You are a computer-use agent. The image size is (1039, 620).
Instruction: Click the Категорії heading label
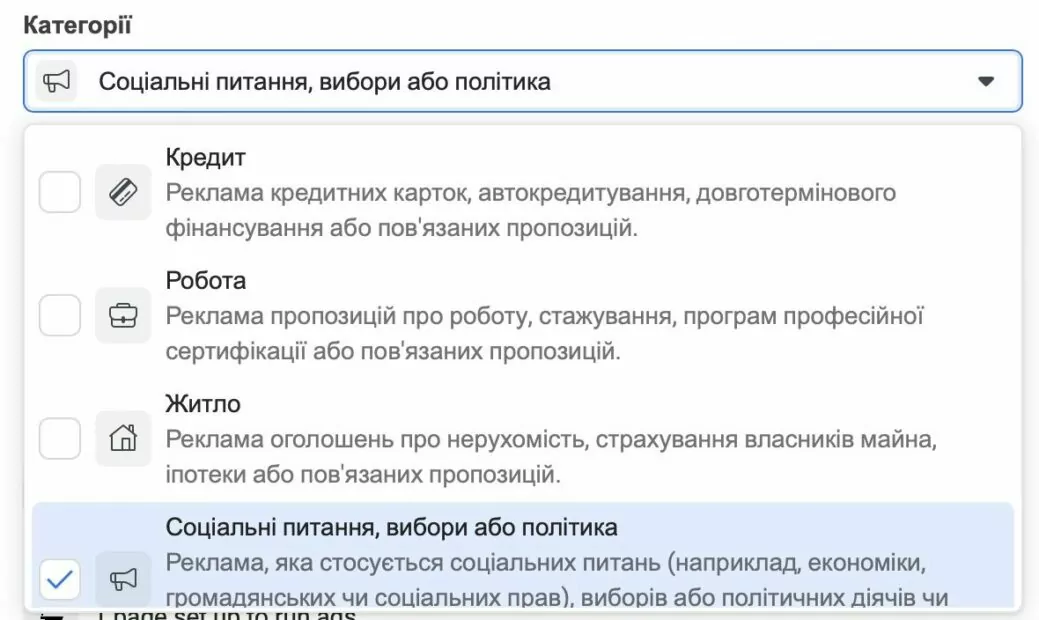pyautogui.click(x=76, y=25)
